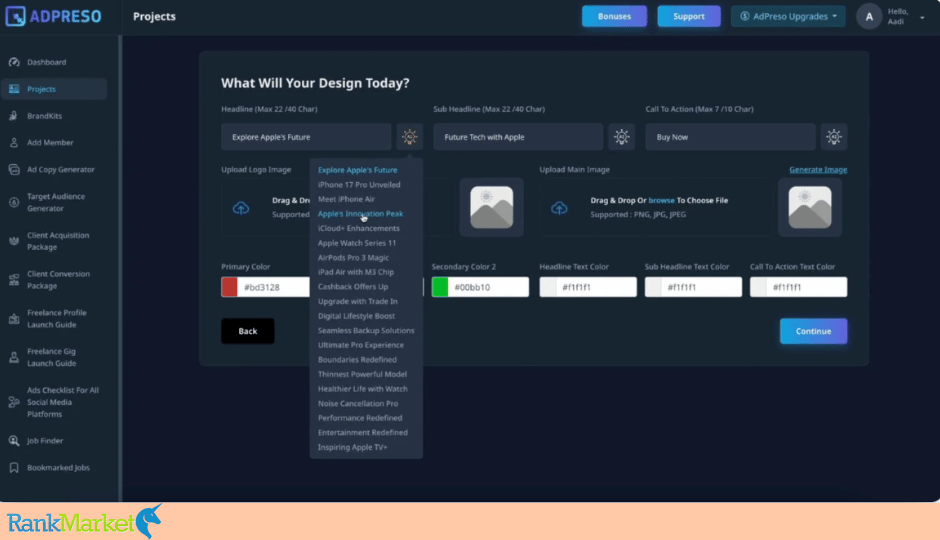Choose AirPods Pro 3 Magic headline
The image size is (940, 540).
click(x=353, y=258)
